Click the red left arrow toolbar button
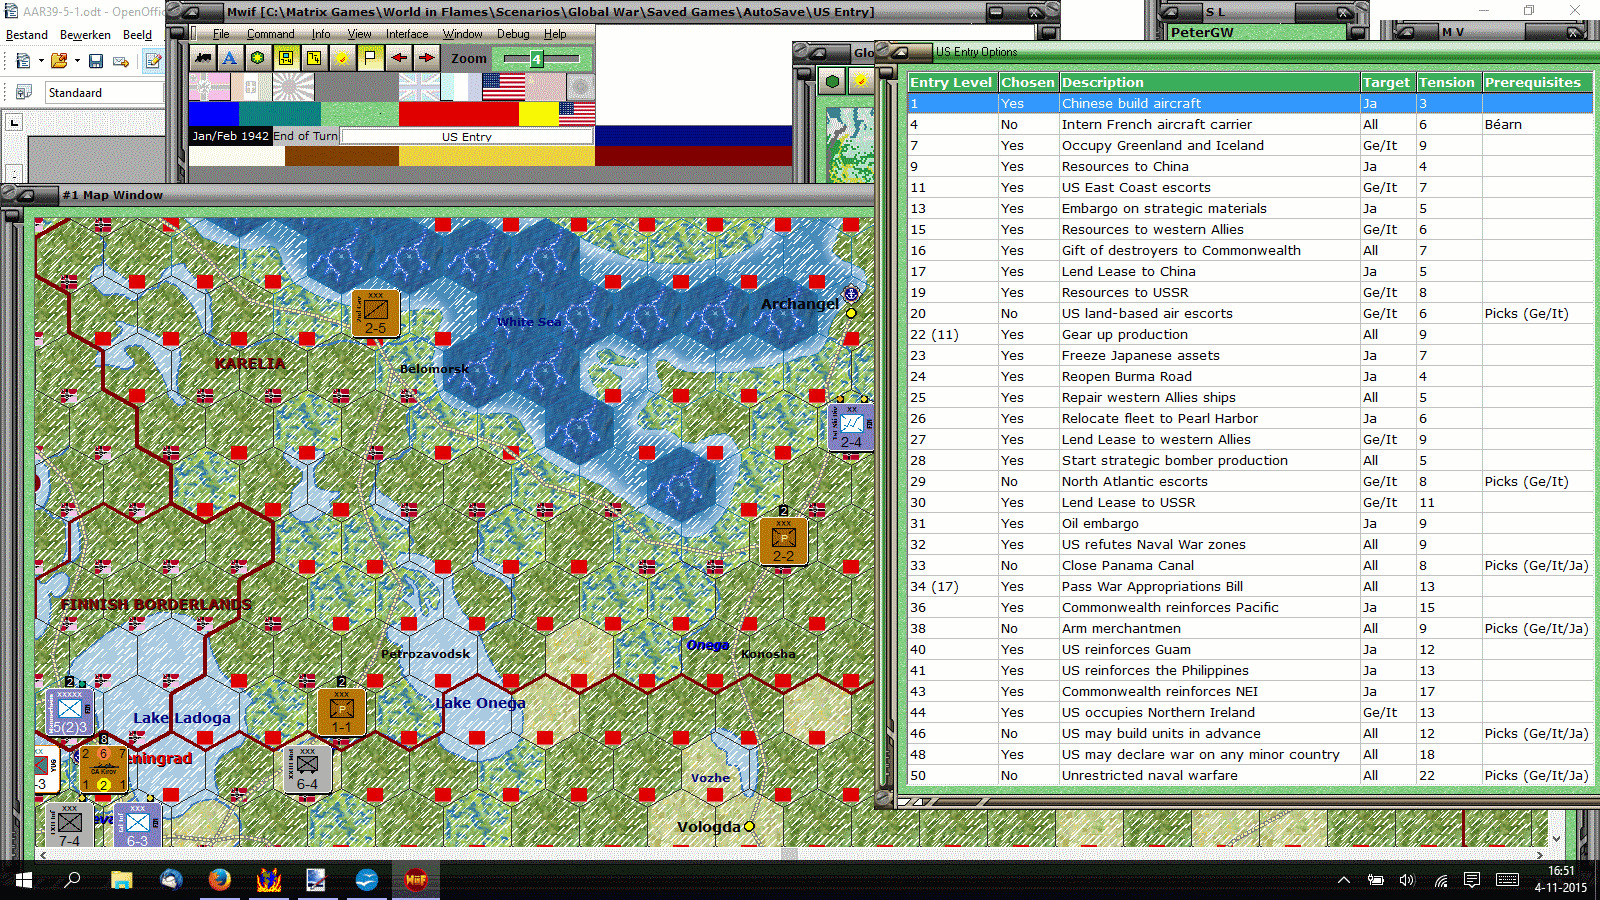Viewport: 1600px width, 900px height. (x=399, y=58)
